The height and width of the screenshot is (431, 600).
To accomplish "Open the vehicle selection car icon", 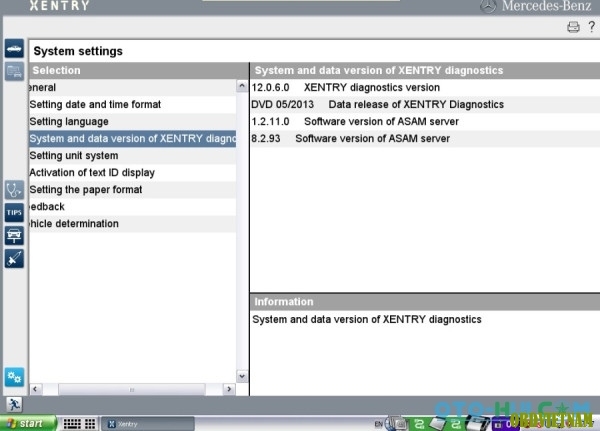I will coord(14,49).
